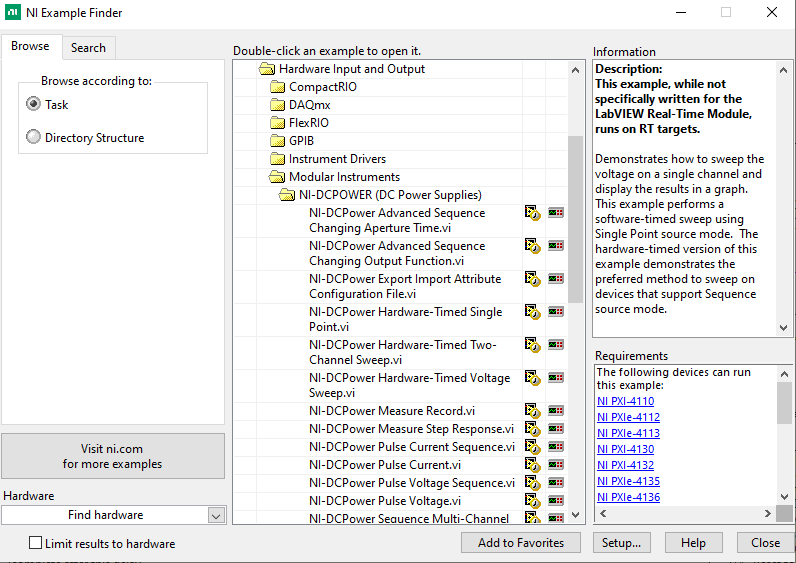Open the NI PXI-4130 device link
796x563 pixels.
(x=625, y=449)
